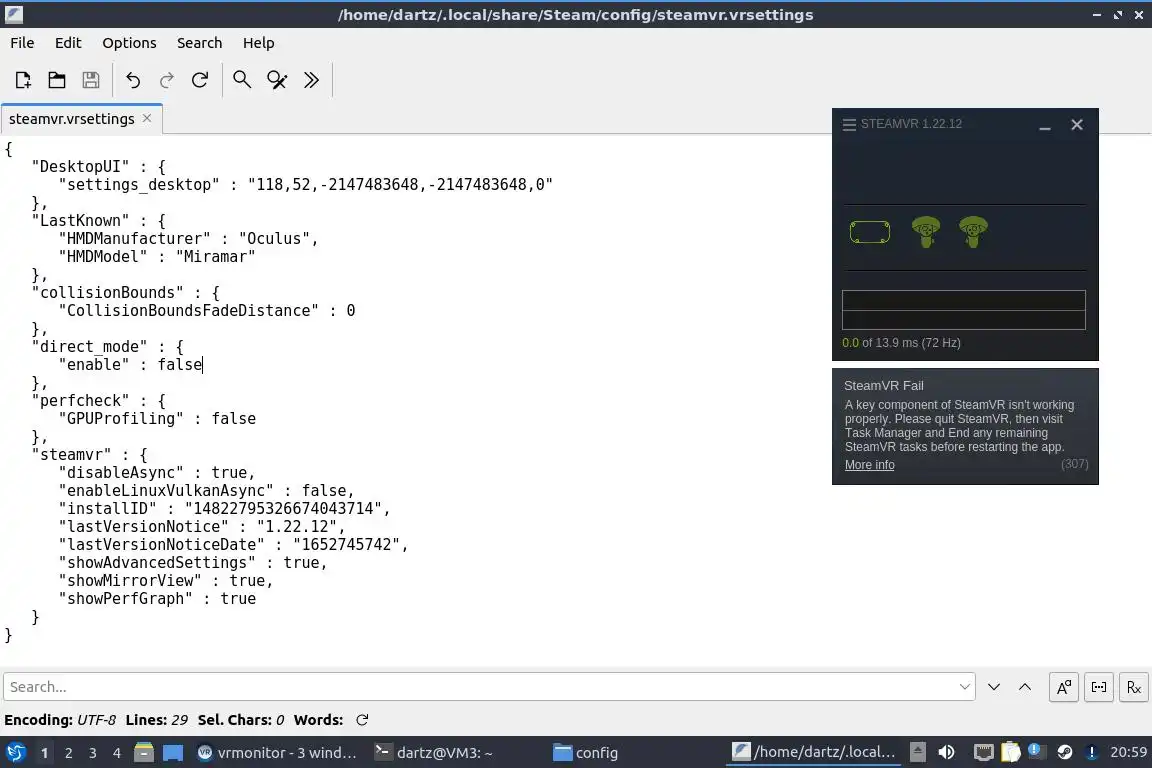Click the "GPUProfiling" : false line
The height and width of the screenshot is (768, 1152).
[x=156, y=418]
